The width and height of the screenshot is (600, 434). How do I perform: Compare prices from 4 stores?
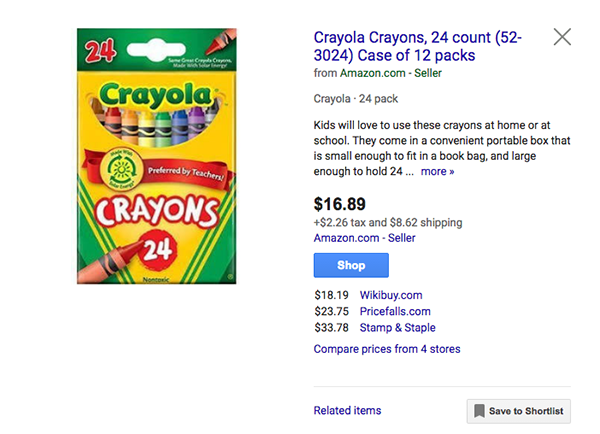pyautogui.click(x=387, y=349)
